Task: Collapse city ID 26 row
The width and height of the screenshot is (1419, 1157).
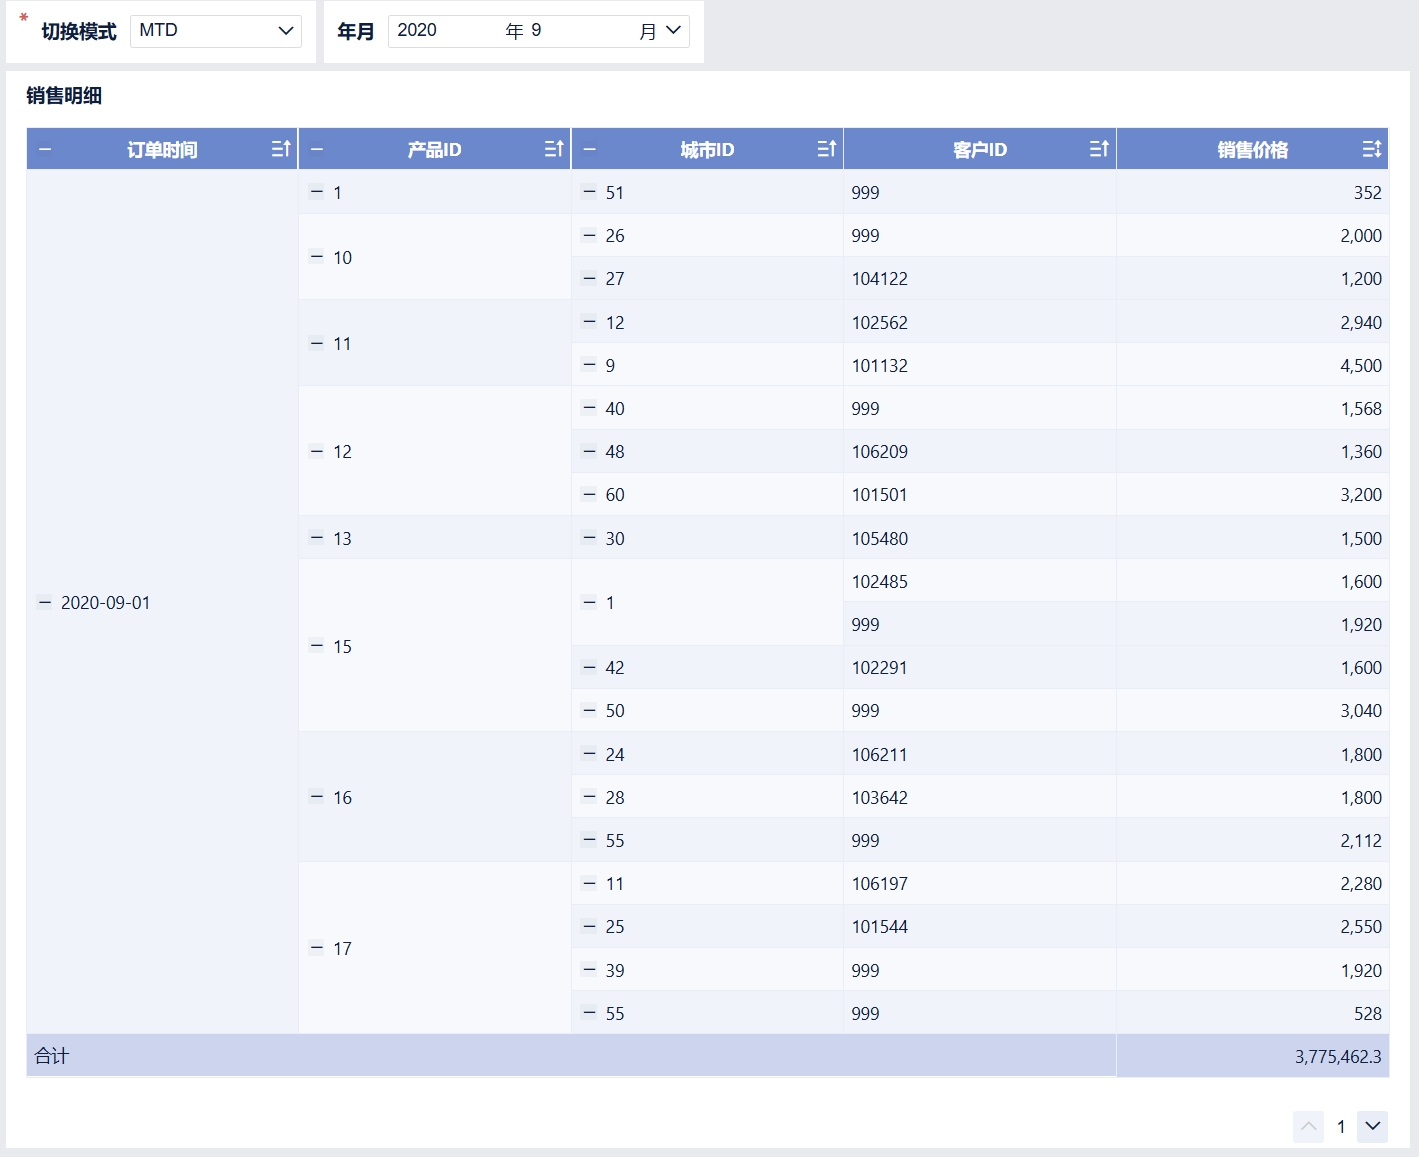Action: pyautogui.click(x=590, y=235)
